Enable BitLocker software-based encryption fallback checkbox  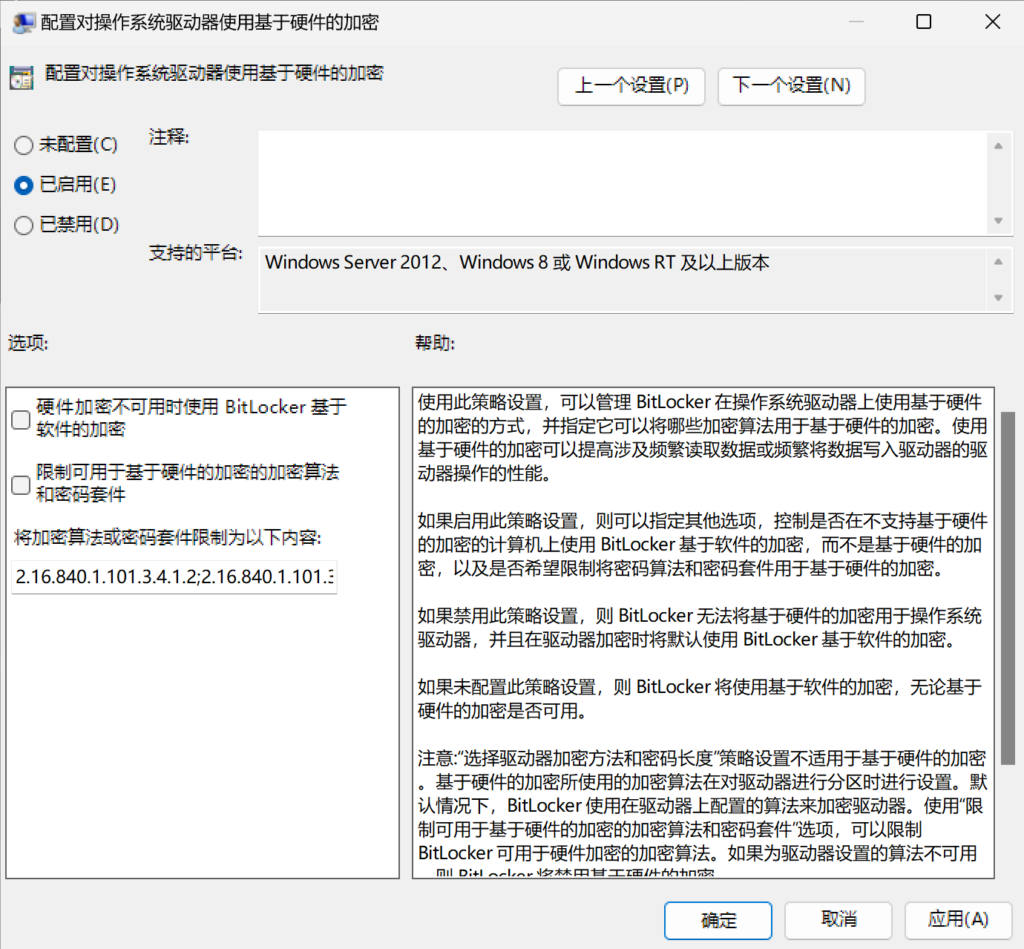tap(21, 419)
